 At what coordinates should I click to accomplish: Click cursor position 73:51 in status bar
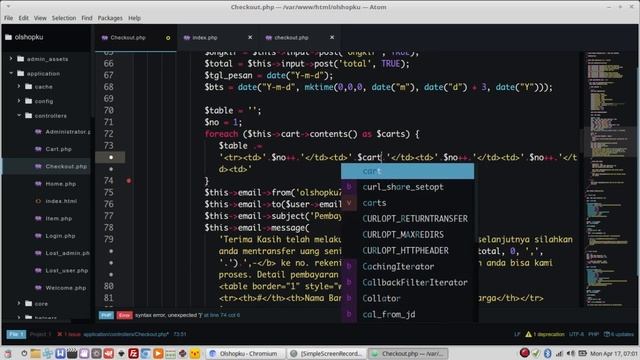point(180,334)
